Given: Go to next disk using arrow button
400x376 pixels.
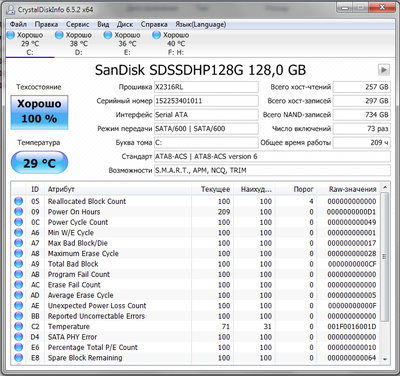Looking at the screenshot, I should pyautogui.click(x=384, y=70).
